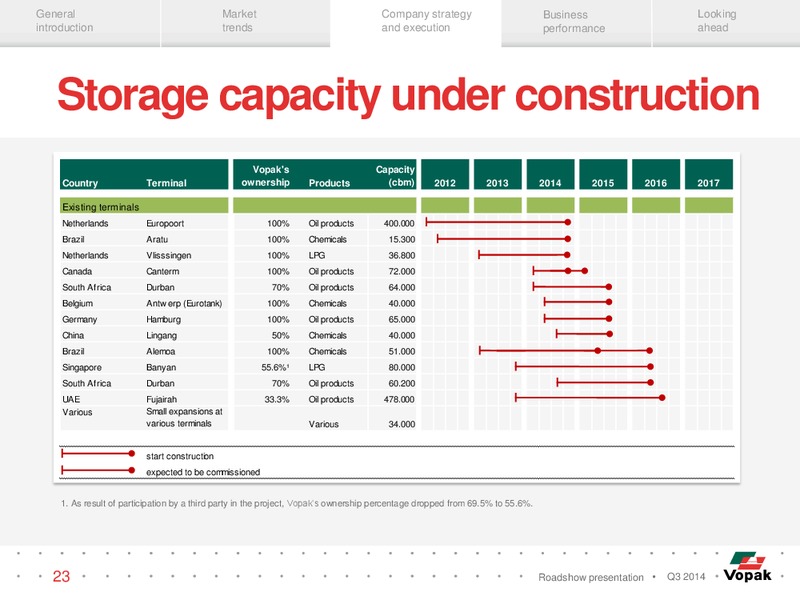This screenshot has height=600, width=800.
Task: Click the Alemoa terminal cell
Action: coord(160,352)
